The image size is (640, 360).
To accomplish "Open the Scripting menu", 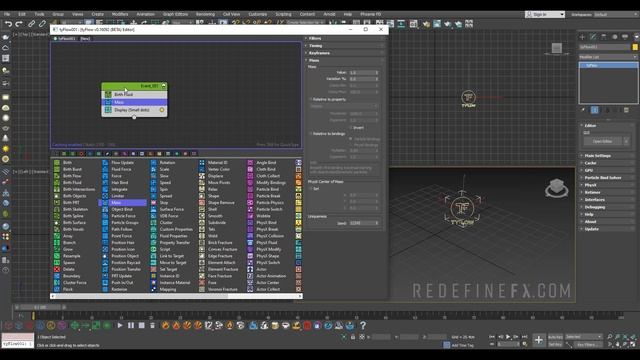I will click(x=283, y=14).
